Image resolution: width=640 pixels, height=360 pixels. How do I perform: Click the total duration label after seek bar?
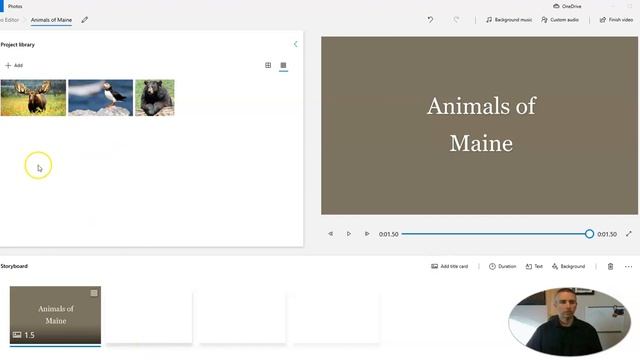pos(607,234)
